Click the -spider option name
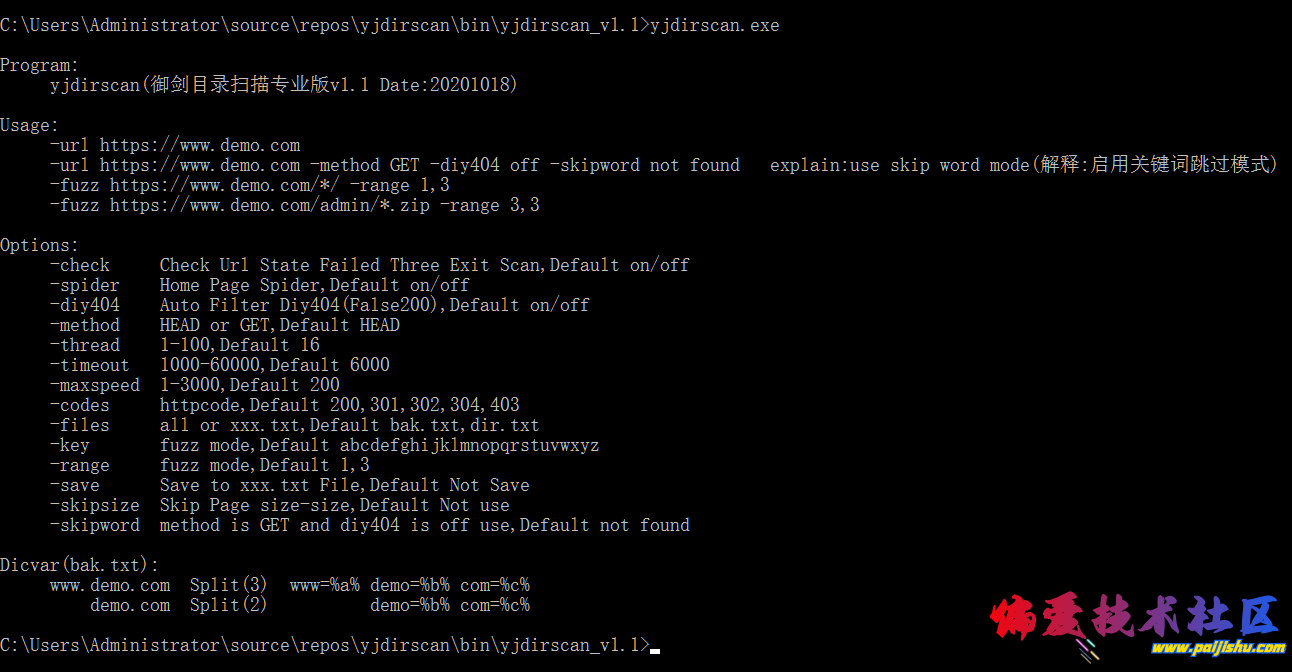This screenshot has width=1292, height=672. pos(84,285)
